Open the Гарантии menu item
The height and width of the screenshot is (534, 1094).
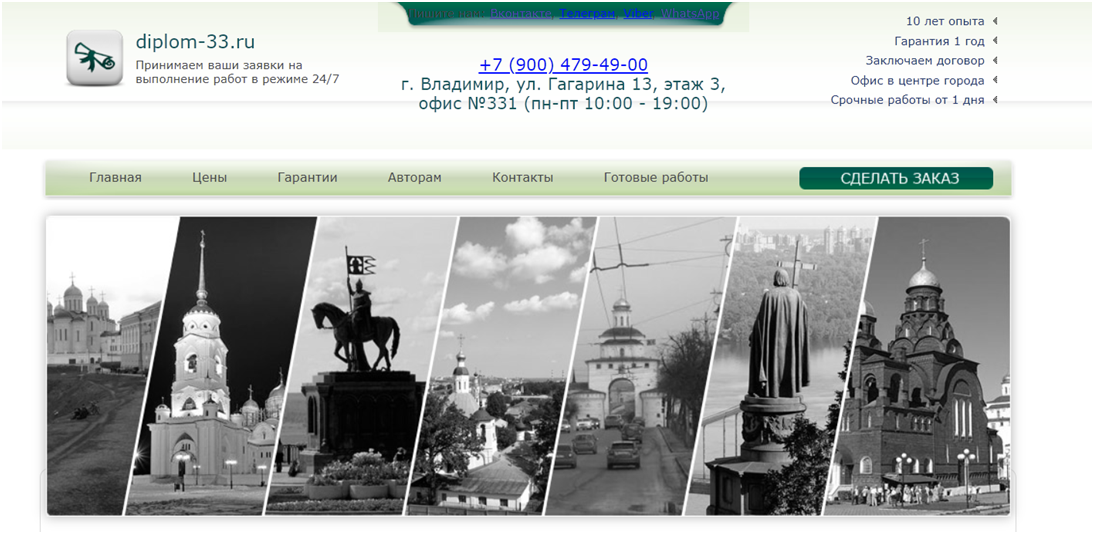[307, 177]
